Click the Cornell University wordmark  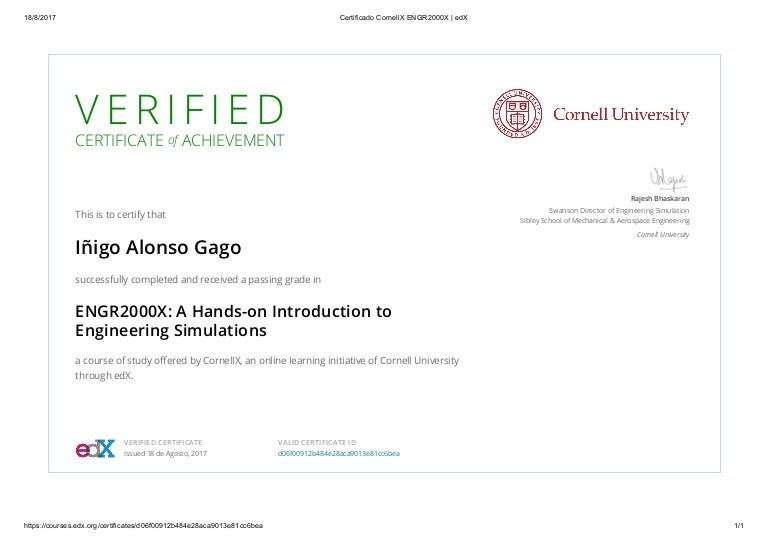pyautogui.click(x=621, y=115)
